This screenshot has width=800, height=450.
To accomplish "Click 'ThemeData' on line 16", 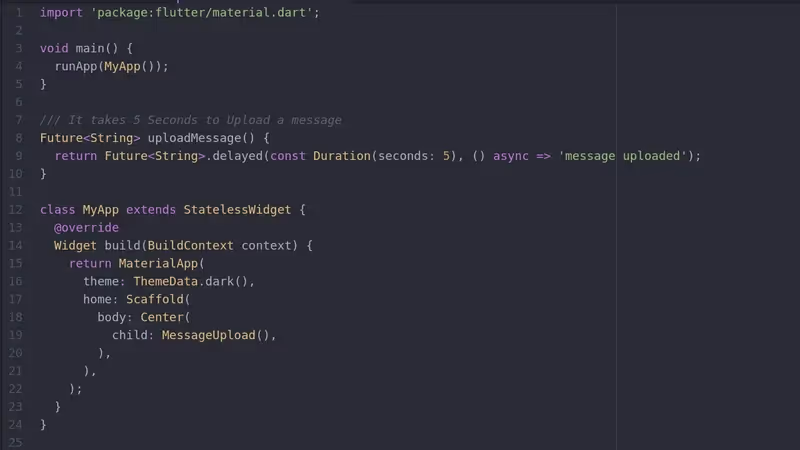I will (165, 282).
